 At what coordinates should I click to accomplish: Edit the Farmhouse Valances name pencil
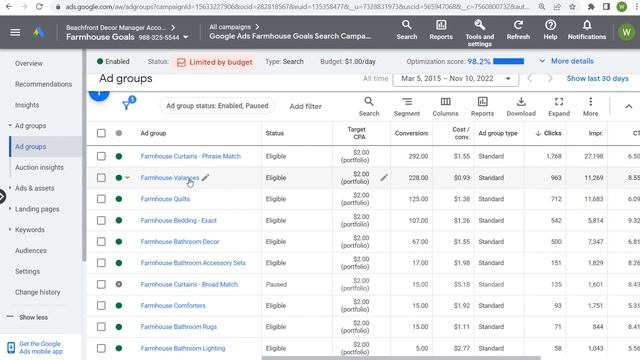[x=205, y=178]
